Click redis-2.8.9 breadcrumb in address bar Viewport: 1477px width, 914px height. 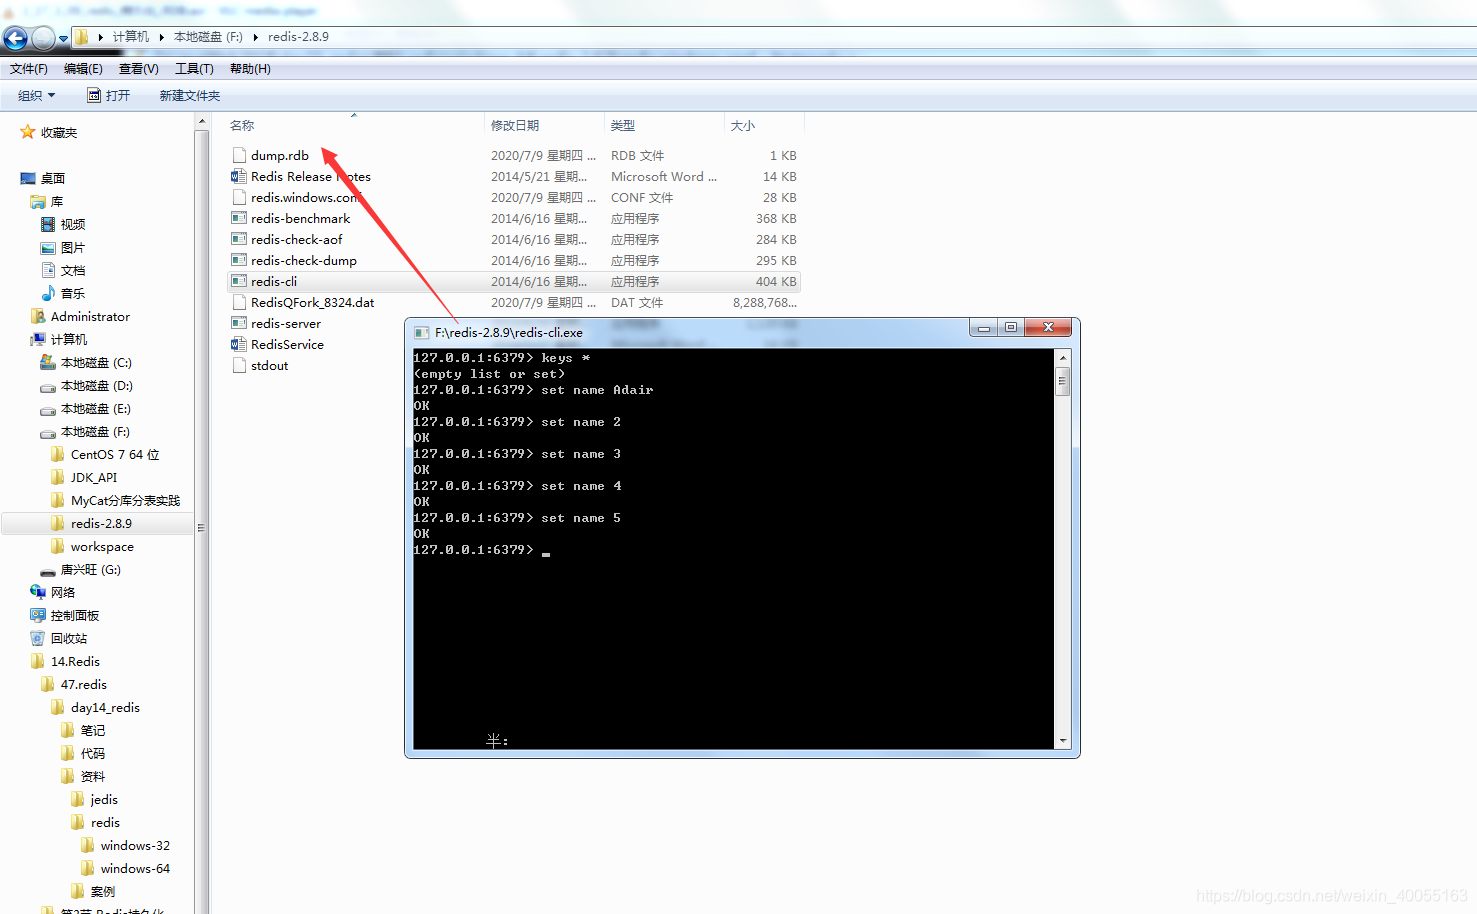tap(298, 37)
